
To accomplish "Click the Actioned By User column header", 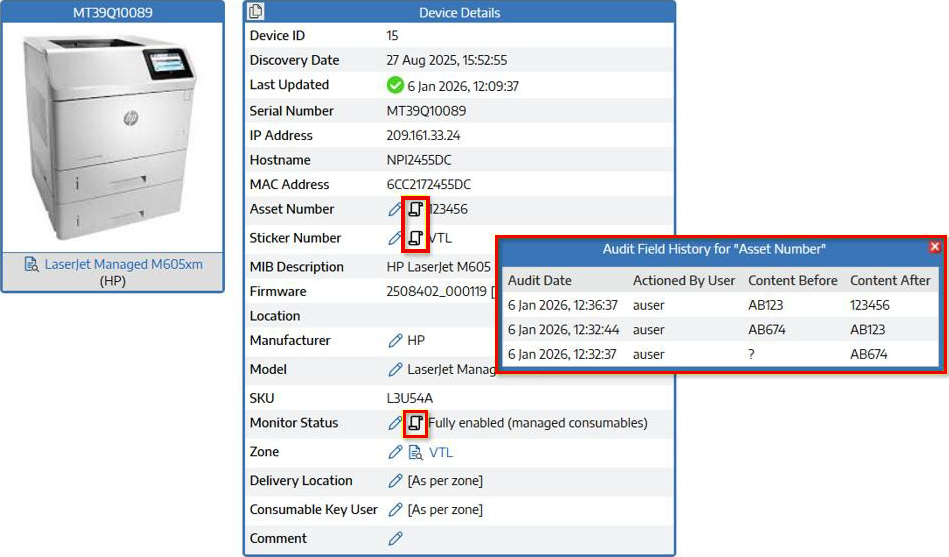I will tap(684, 280).
